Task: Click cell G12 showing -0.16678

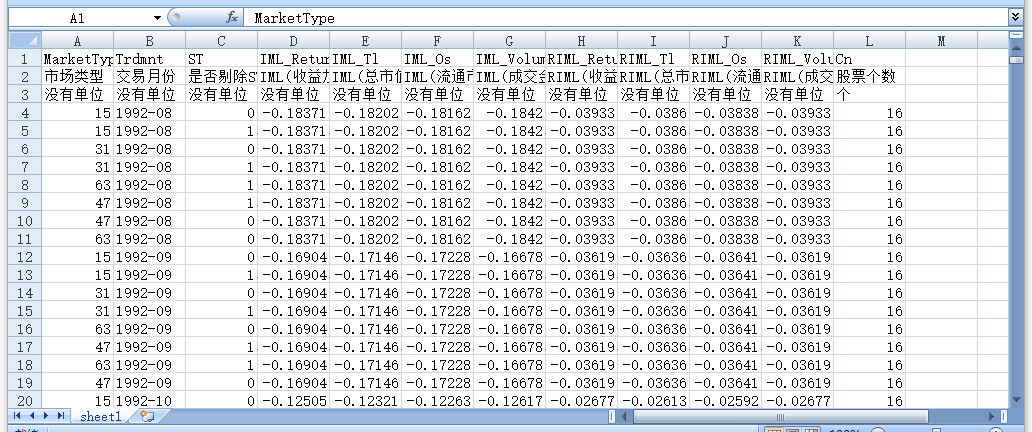Action: [509, 256]
